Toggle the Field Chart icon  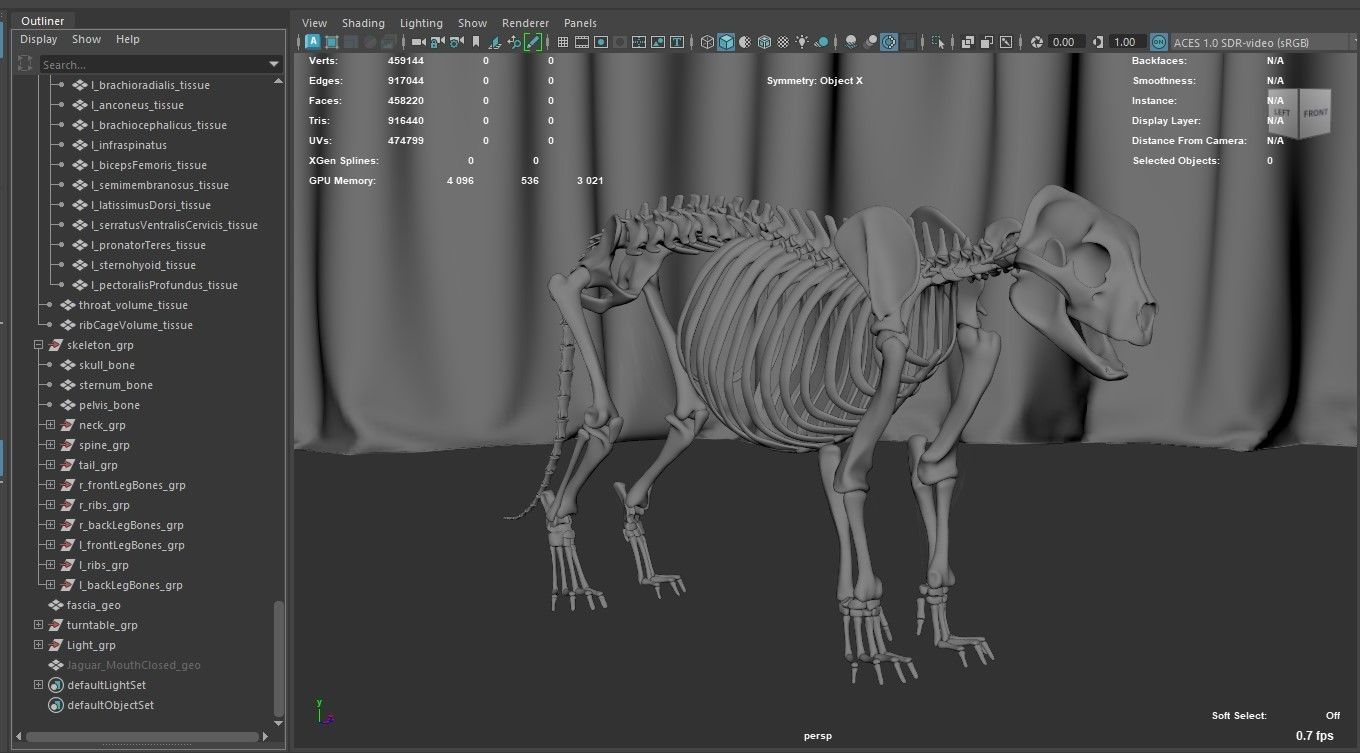(x=639, y=42)
